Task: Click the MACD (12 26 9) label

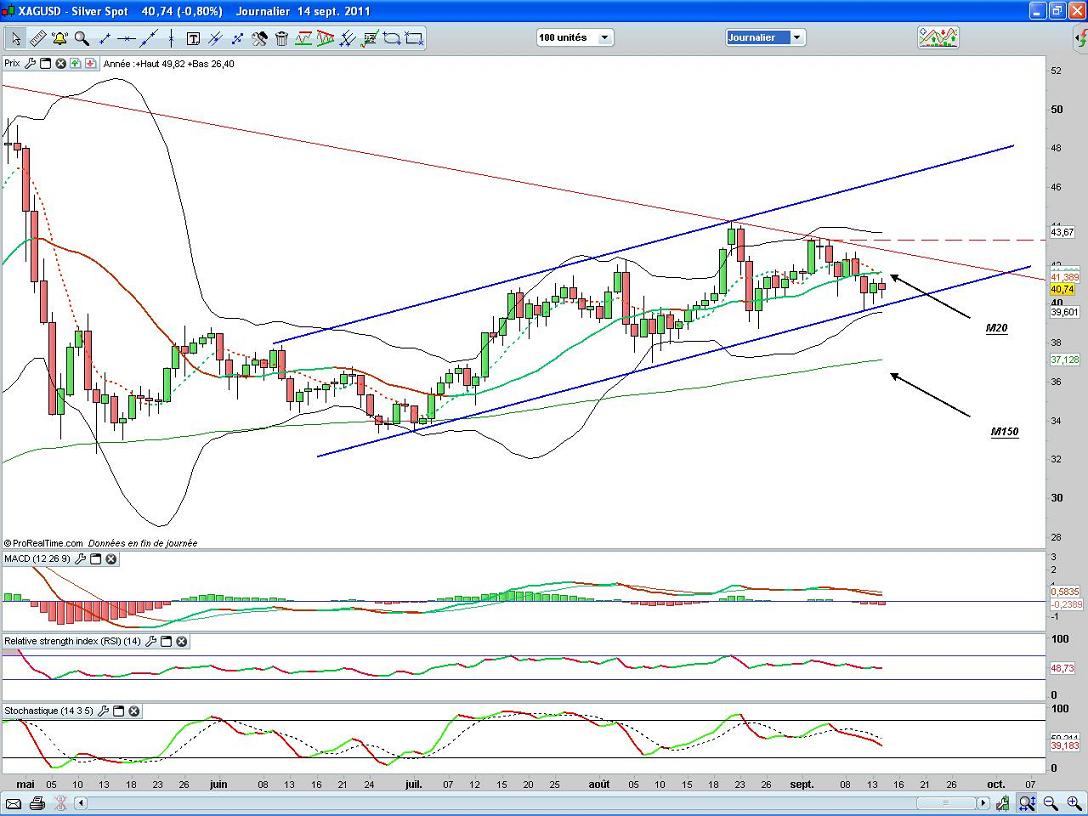Action: [37, 559]
